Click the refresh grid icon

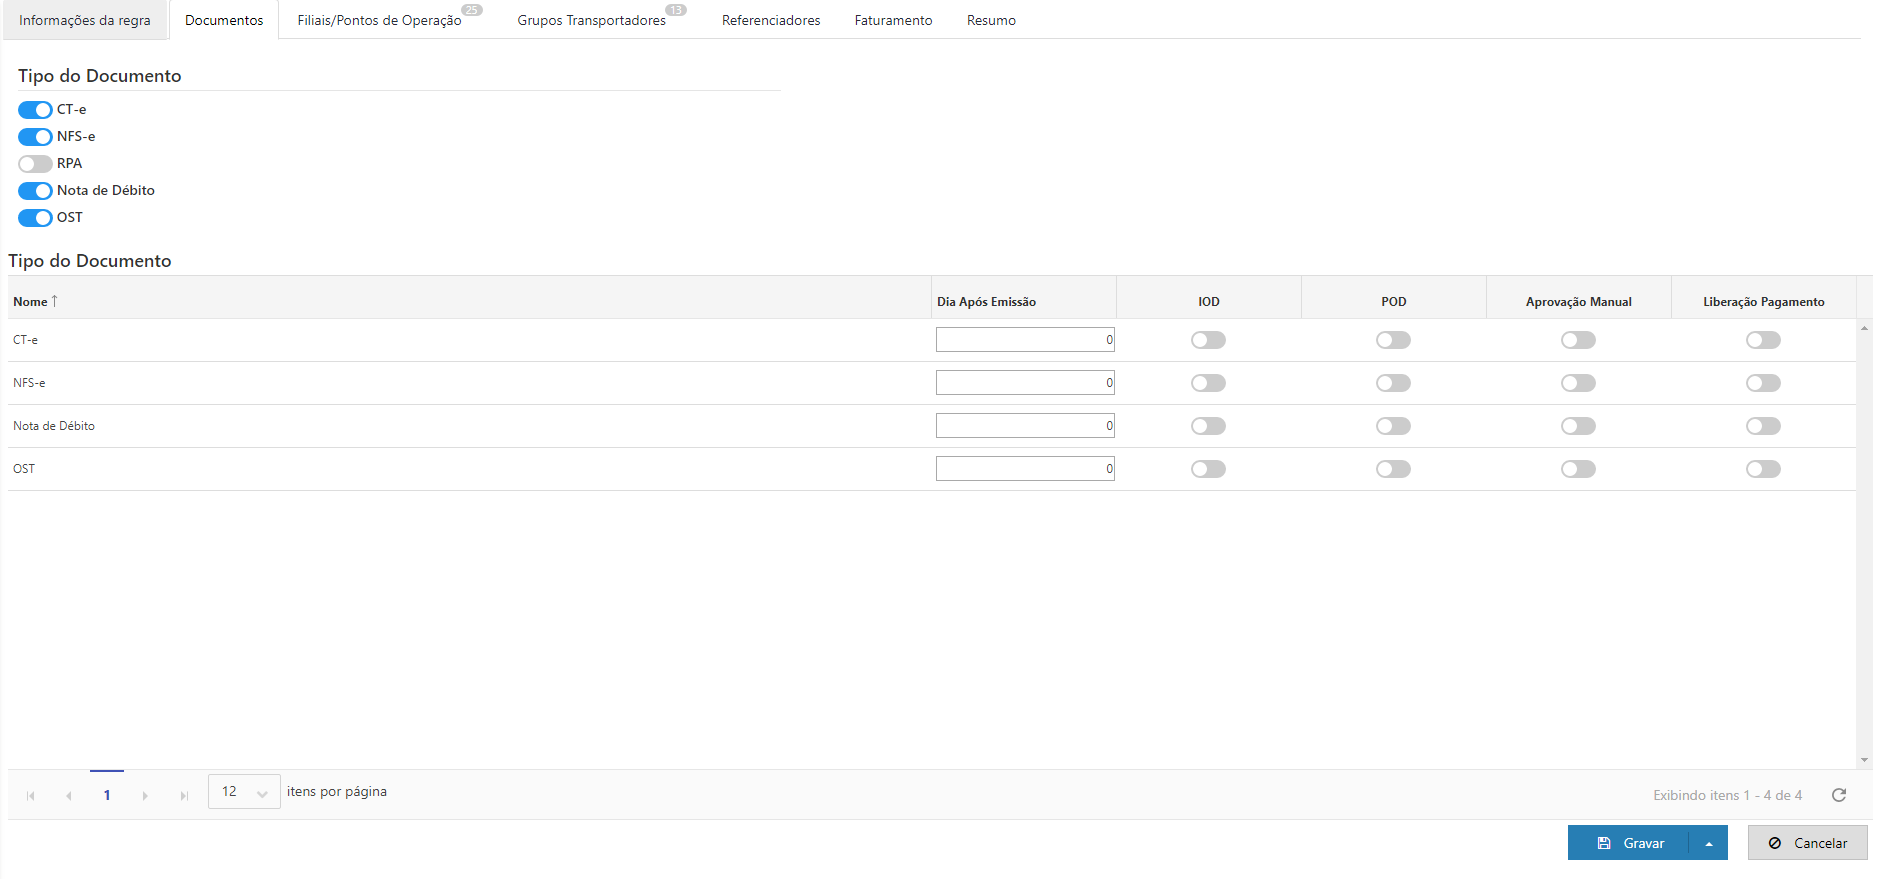point(1838,795)
